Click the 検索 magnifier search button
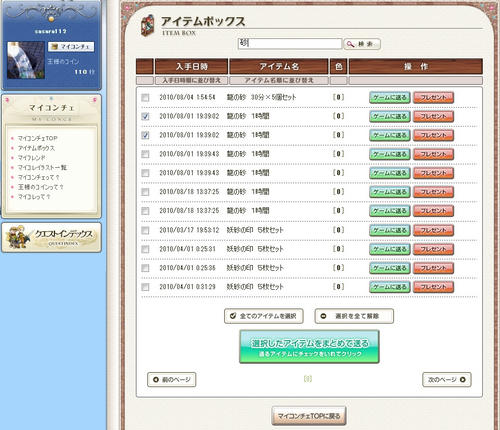 point(362,44)
